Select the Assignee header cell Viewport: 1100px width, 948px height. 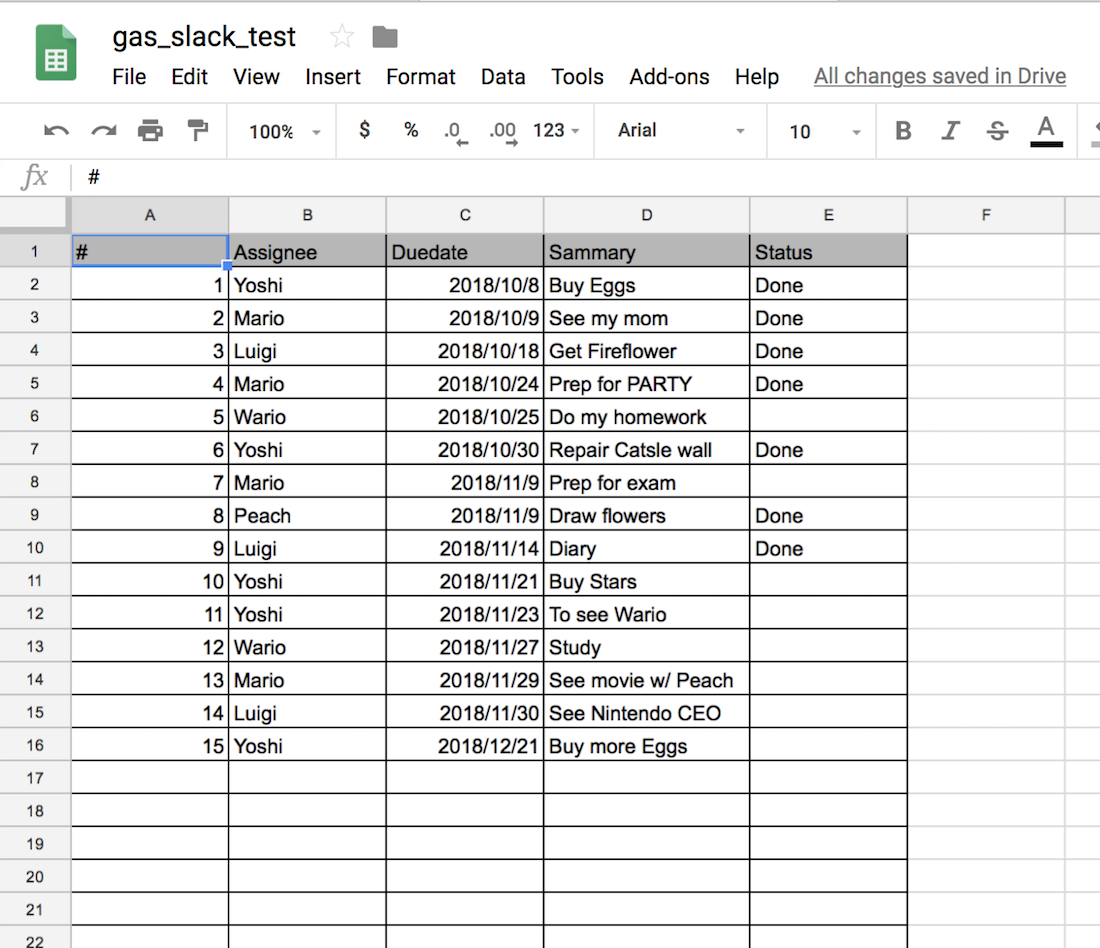click(307, 251)
